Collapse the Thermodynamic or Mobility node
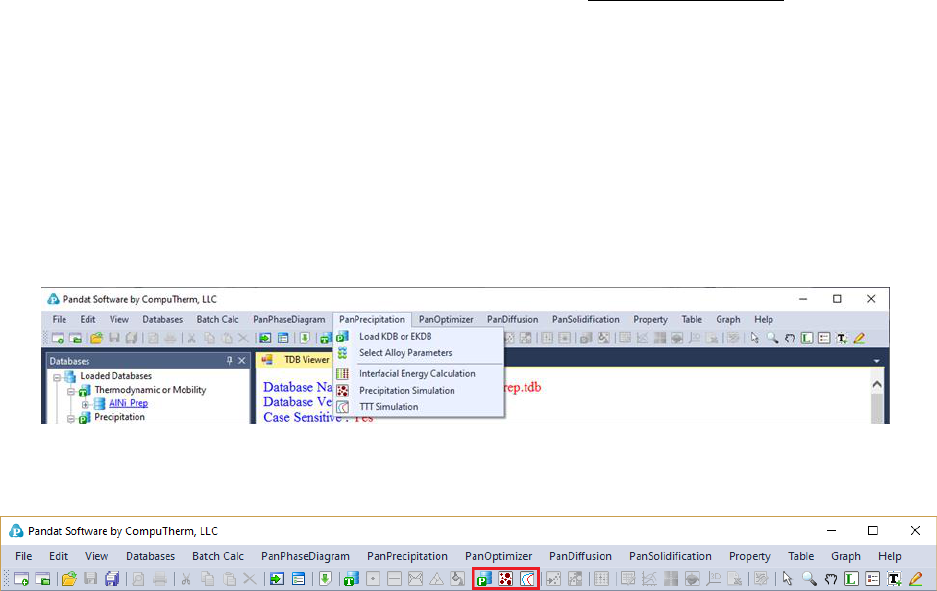The width and height of the screenshot is (937, 591). [x=71, y=392]
